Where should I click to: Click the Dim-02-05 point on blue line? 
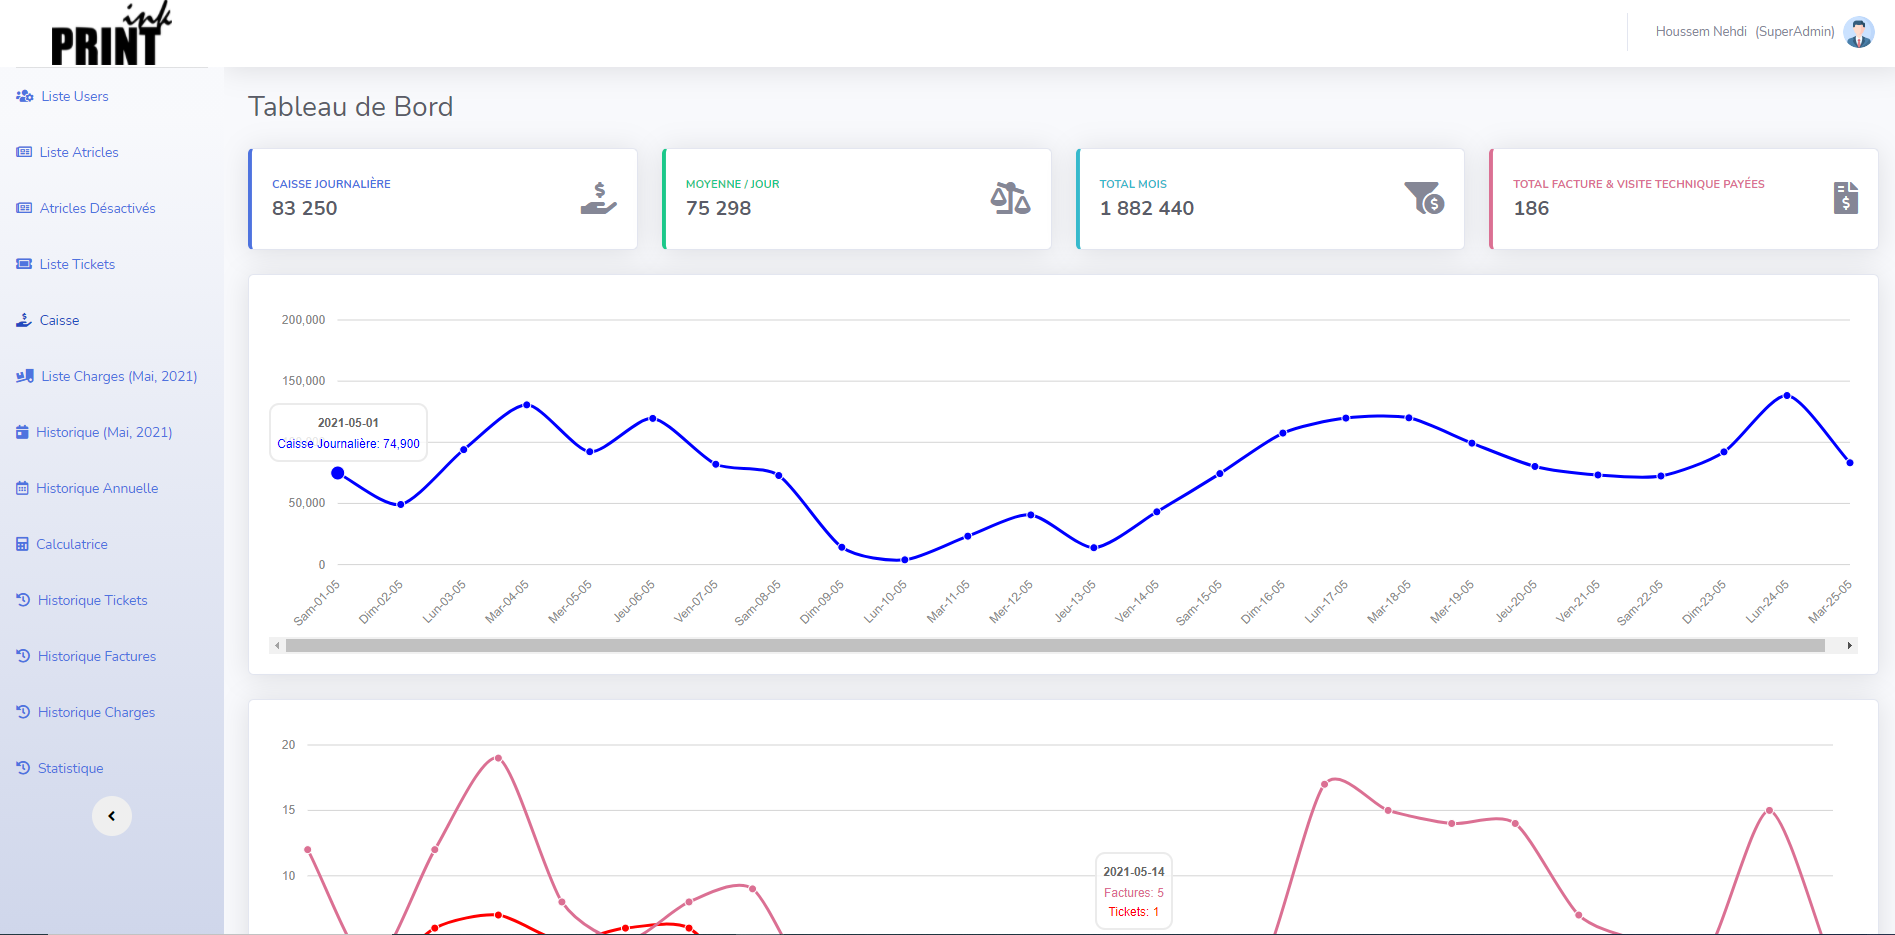tap(401, 504)
